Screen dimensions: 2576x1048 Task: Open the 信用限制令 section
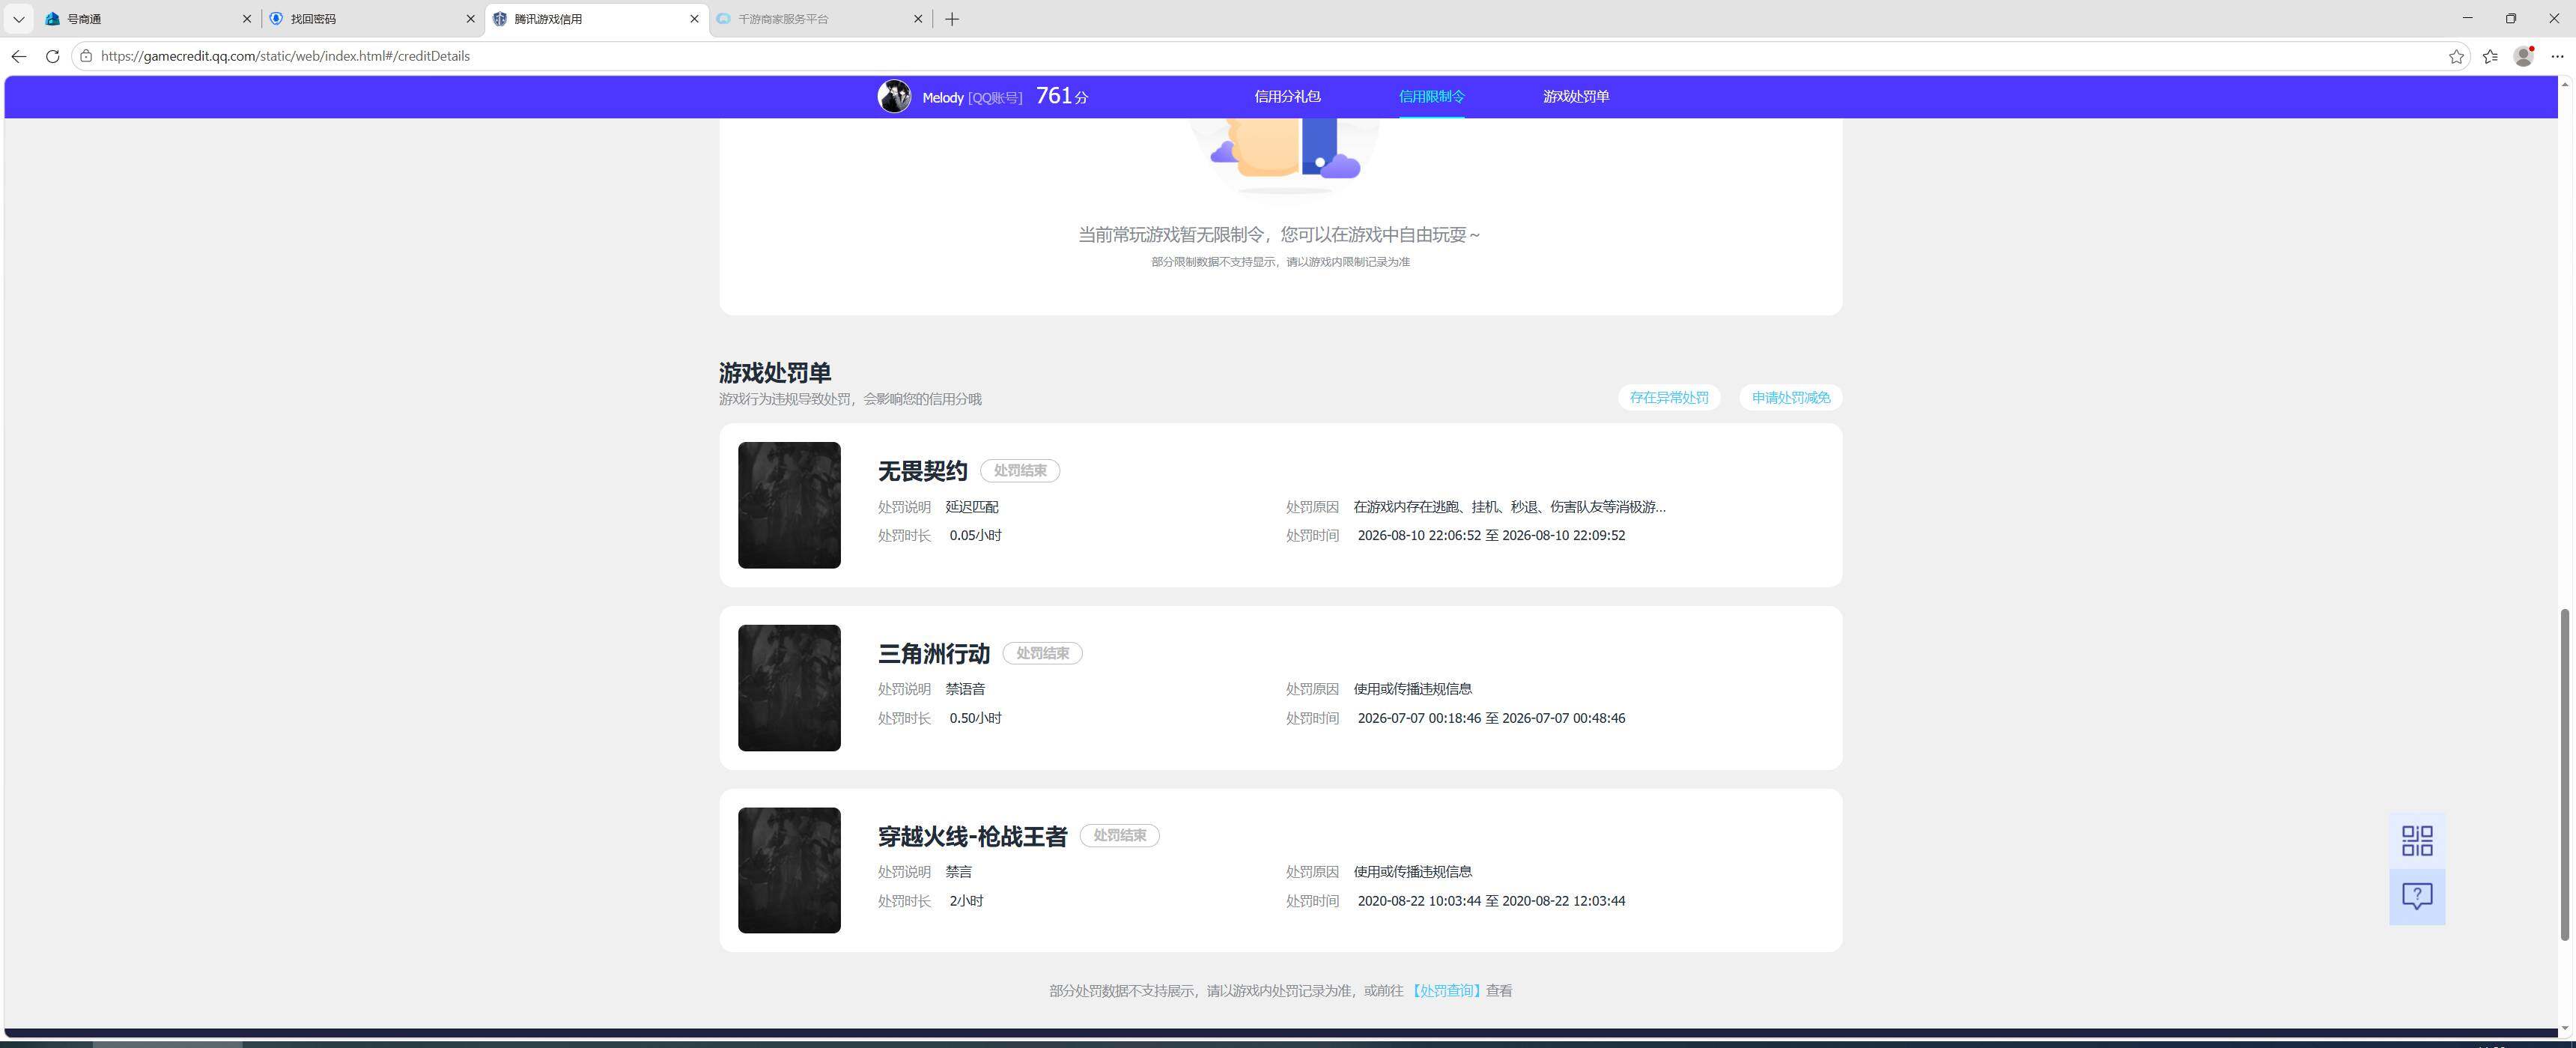1431,96
